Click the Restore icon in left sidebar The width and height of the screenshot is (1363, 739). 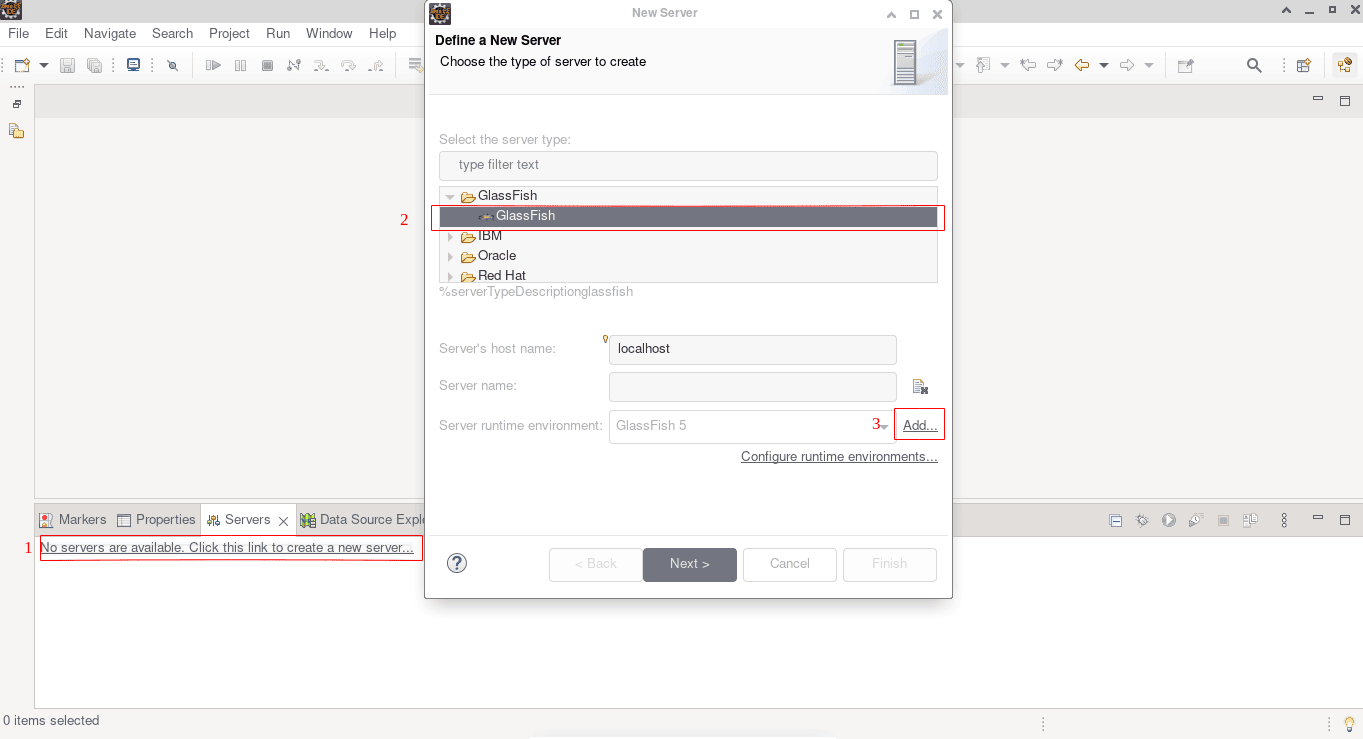point(17,104)
